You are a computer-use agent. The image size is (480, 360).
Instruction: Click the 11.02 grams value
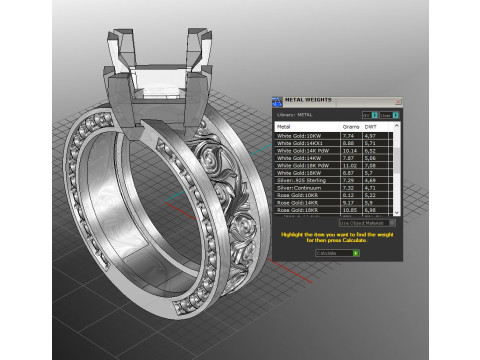coord(350,165)
